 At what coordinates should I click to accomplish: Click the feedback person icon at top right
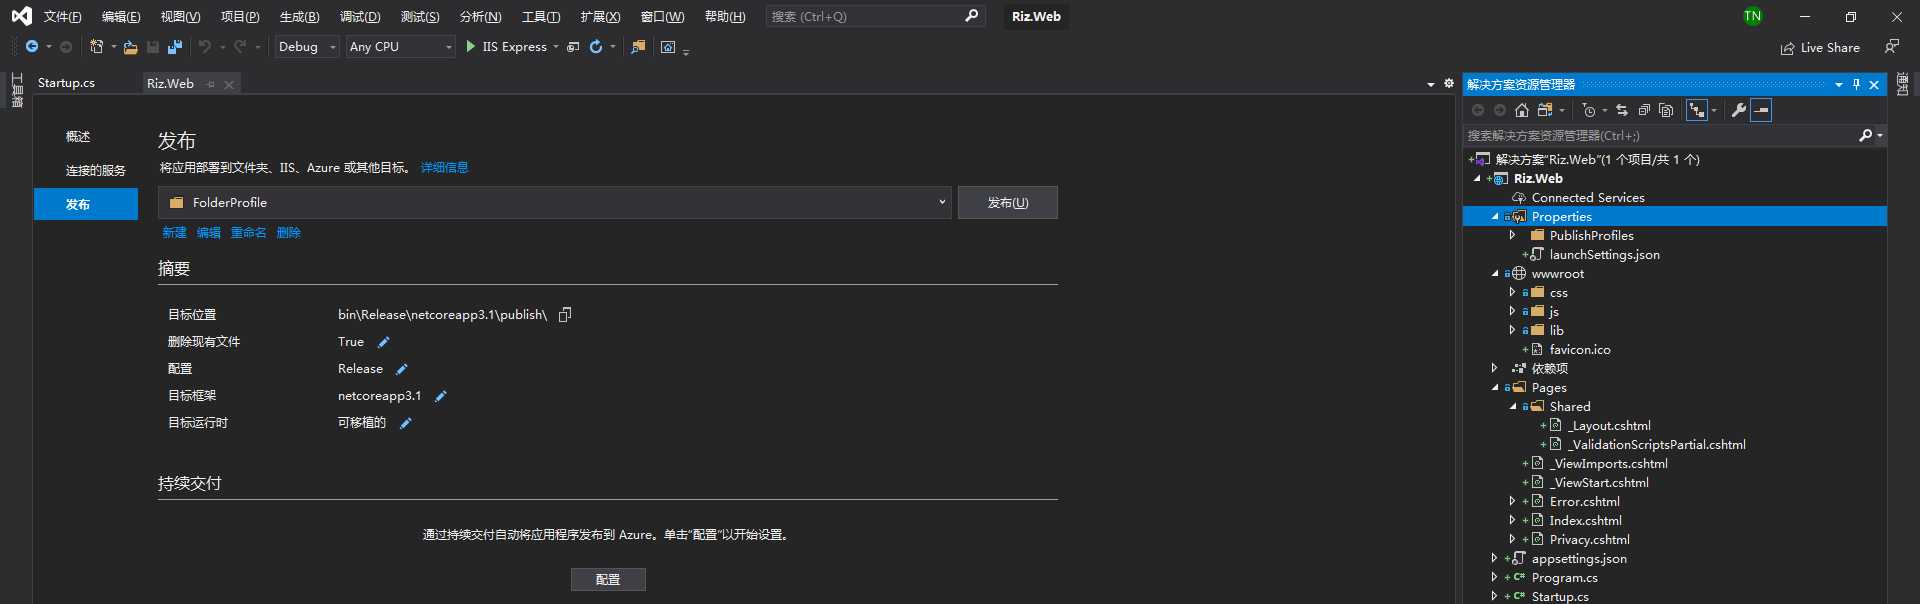point(1892,46)
